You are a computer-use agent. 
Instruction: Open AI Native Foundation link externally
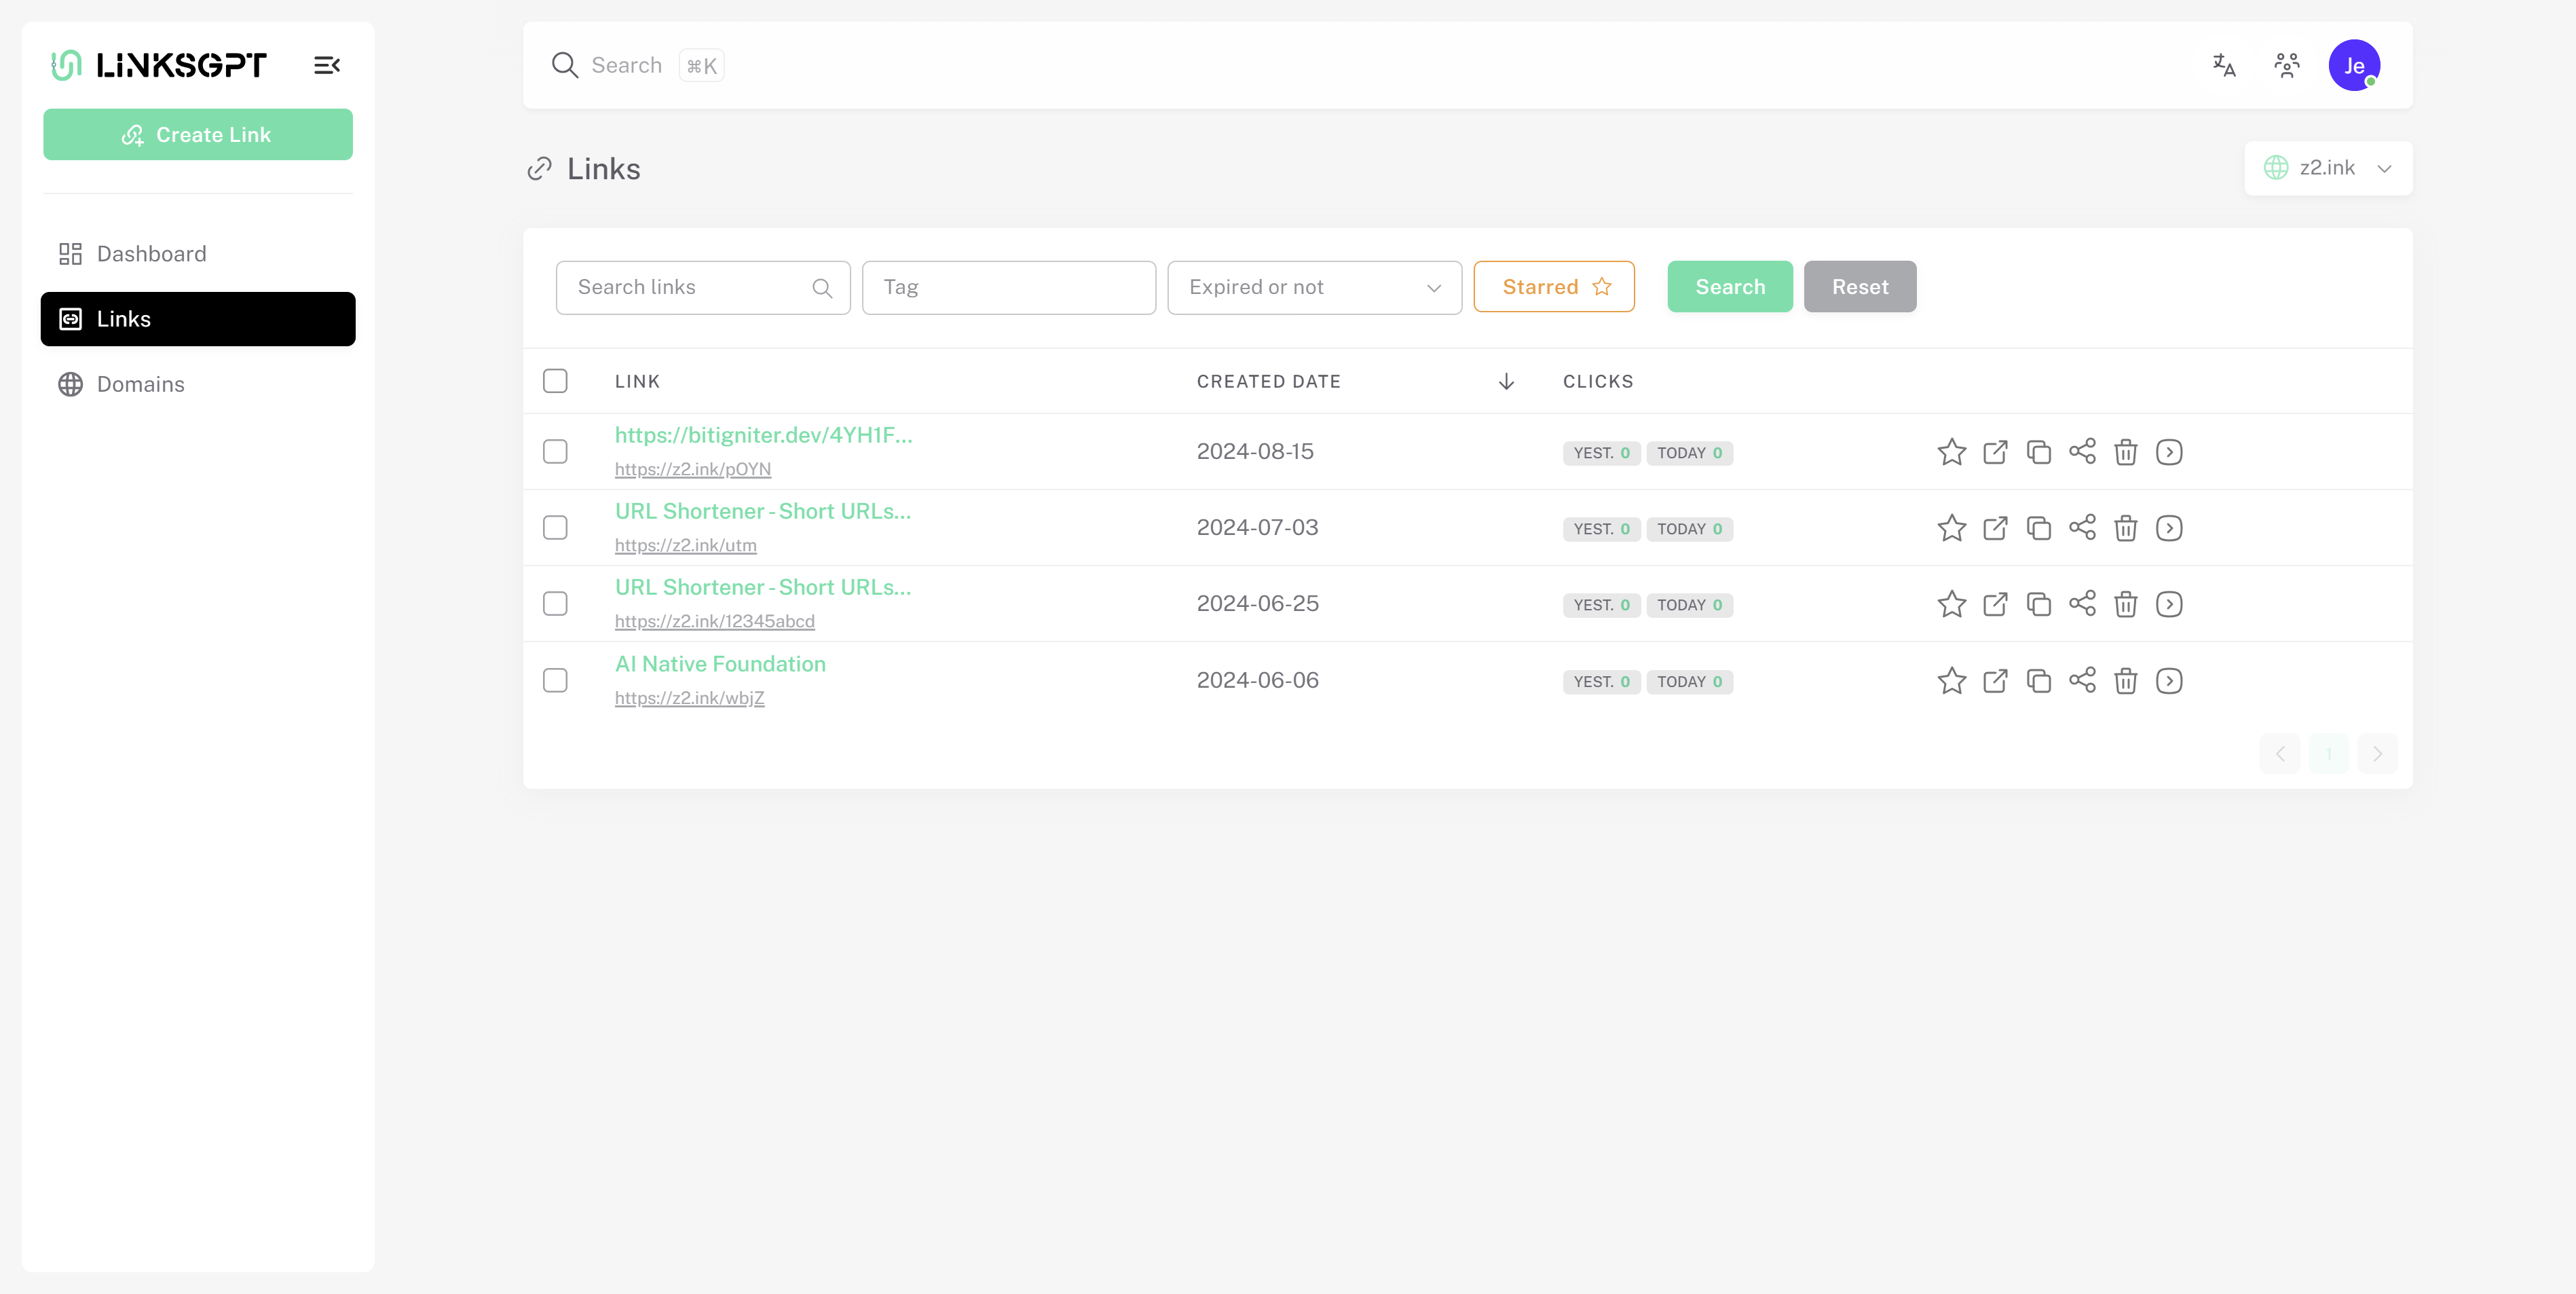point(1995,681)
